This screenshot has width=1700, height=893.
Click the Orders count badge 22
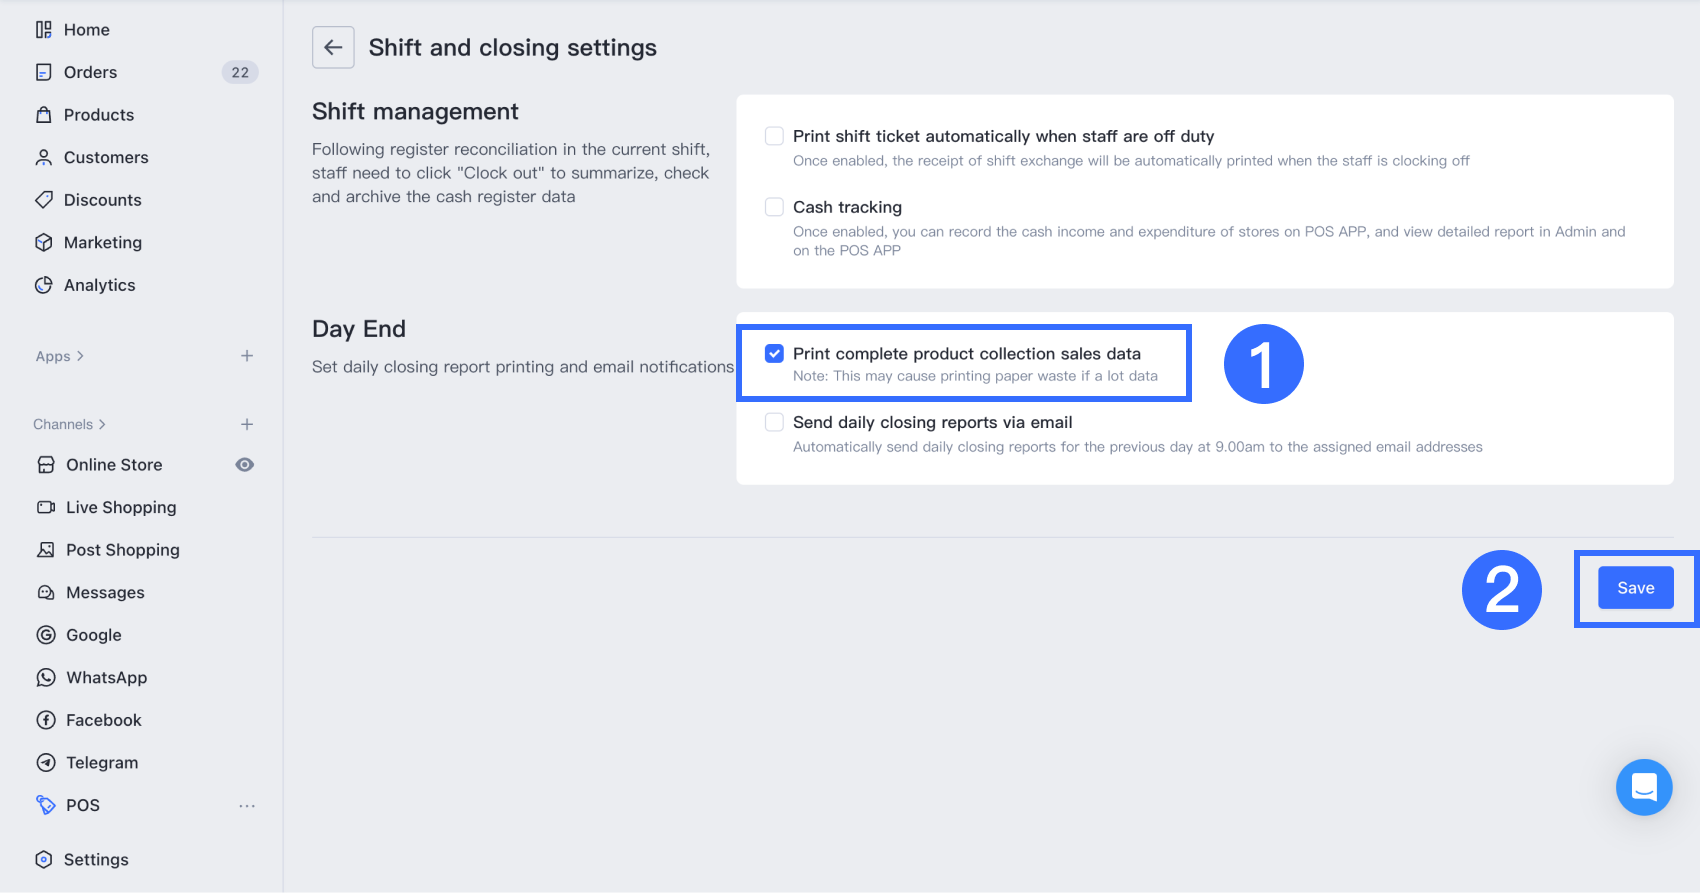click(x=240, y=72)
